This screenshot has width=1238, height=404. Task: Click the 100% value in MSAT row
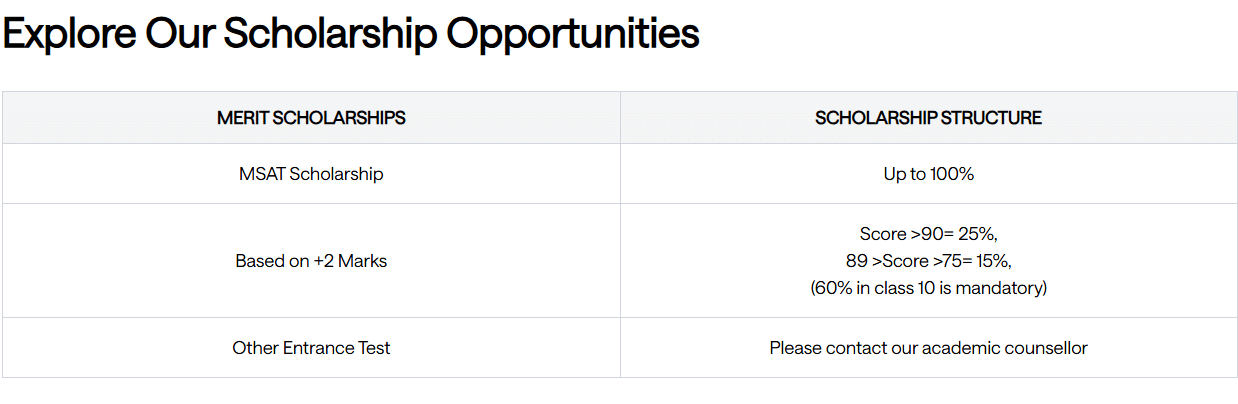point(951,174)
